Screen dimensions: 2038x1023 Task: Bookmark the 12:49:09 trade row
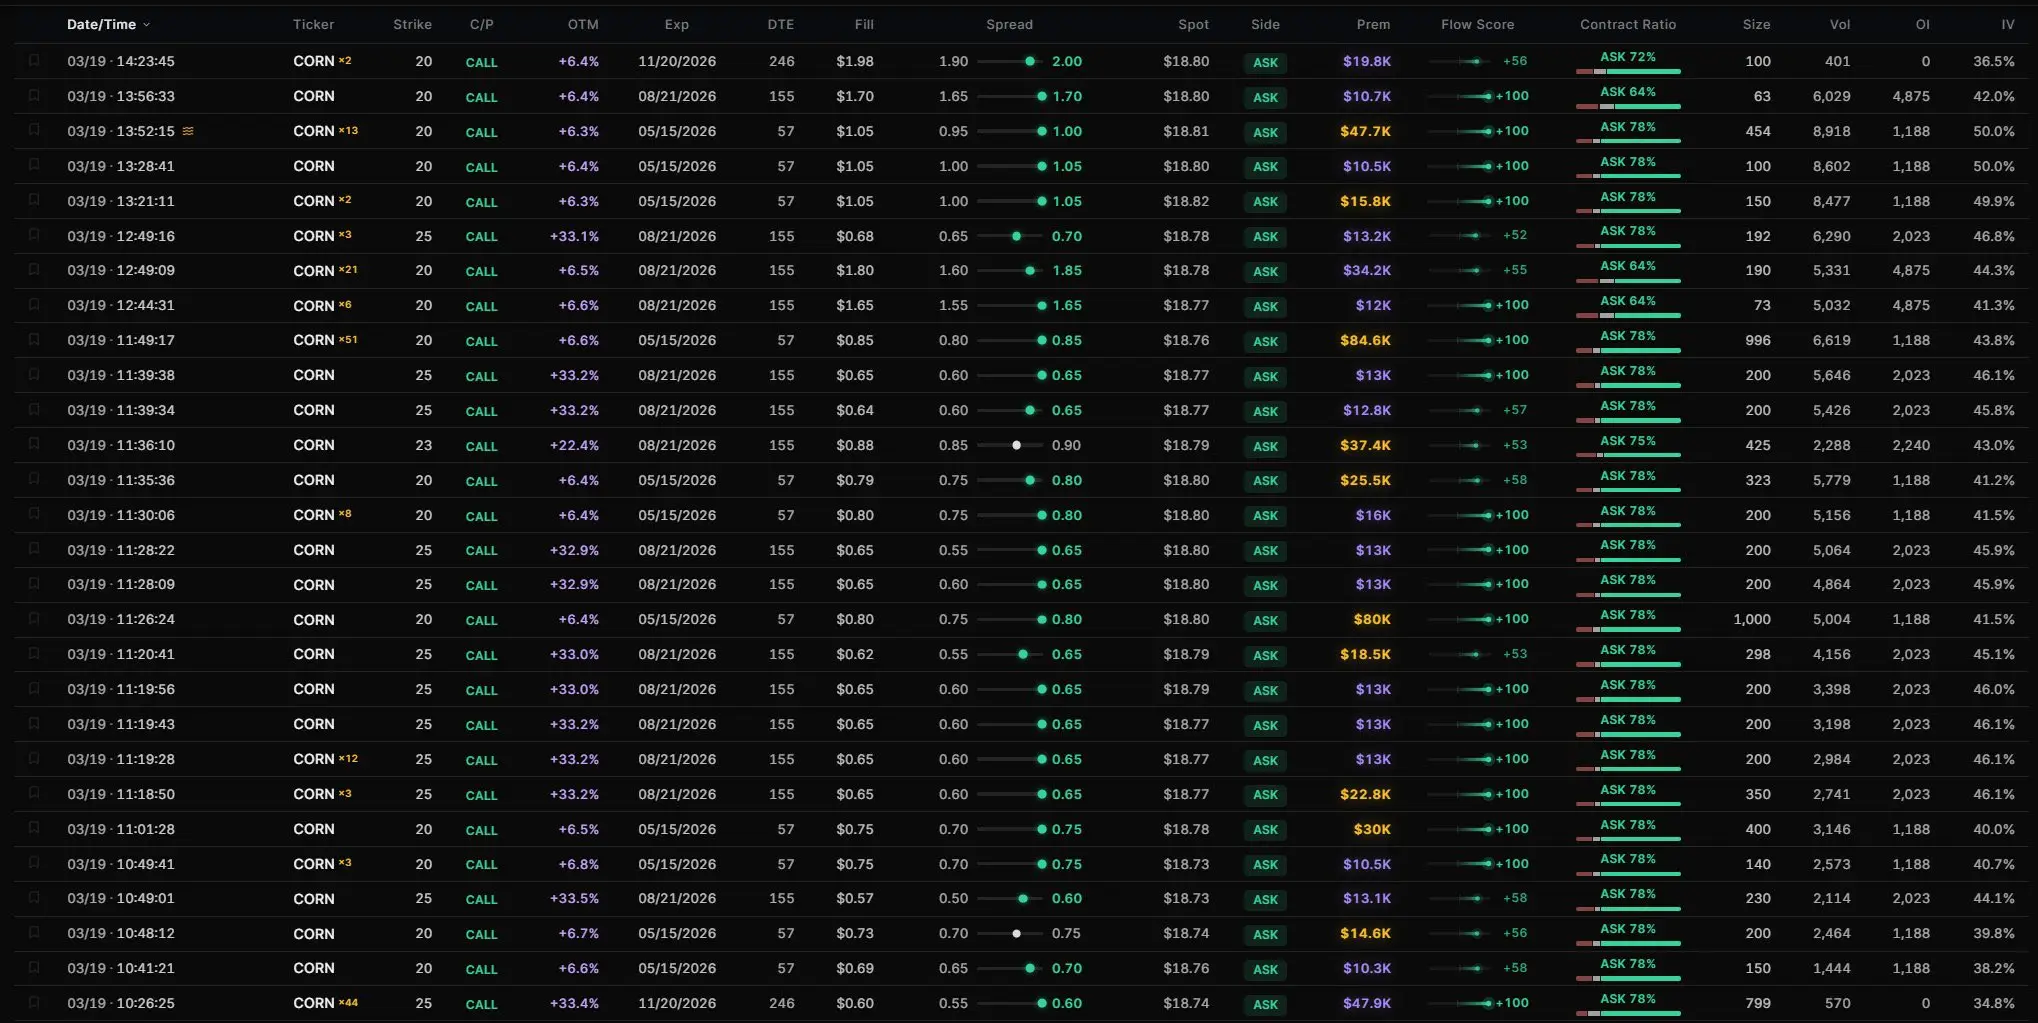pos(34,270)
